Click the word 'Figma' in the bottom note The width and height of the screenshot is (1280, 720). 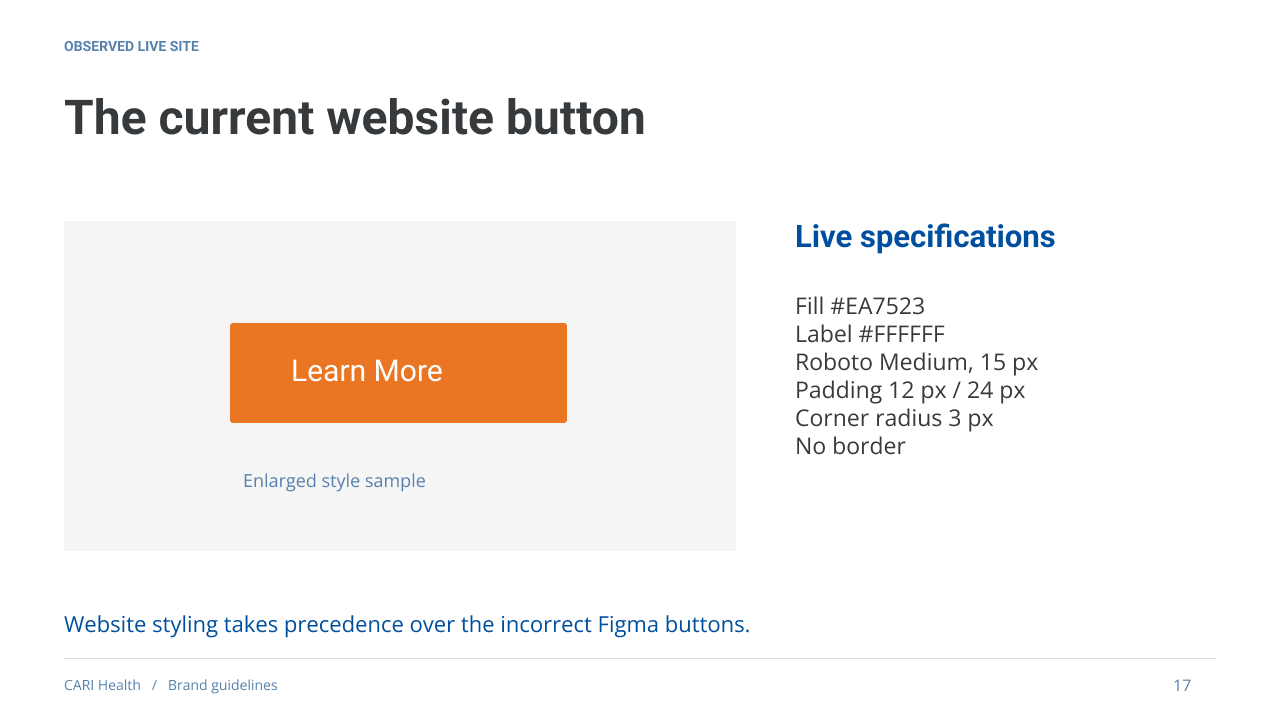coord(628,625)
